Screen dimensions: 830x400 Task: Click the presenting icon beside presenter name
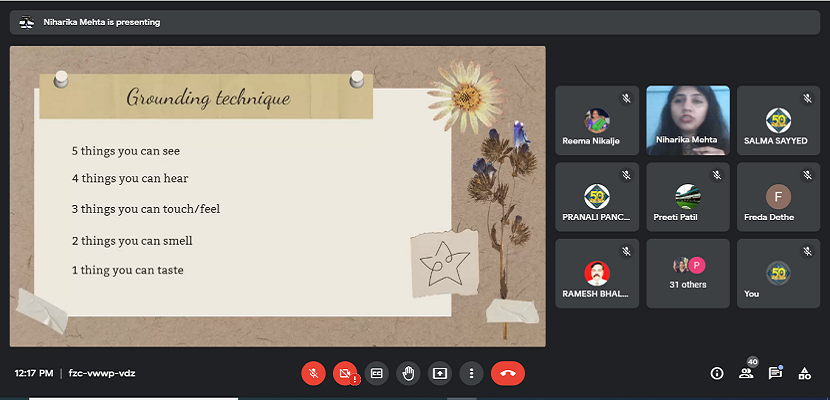coord(26,23)
